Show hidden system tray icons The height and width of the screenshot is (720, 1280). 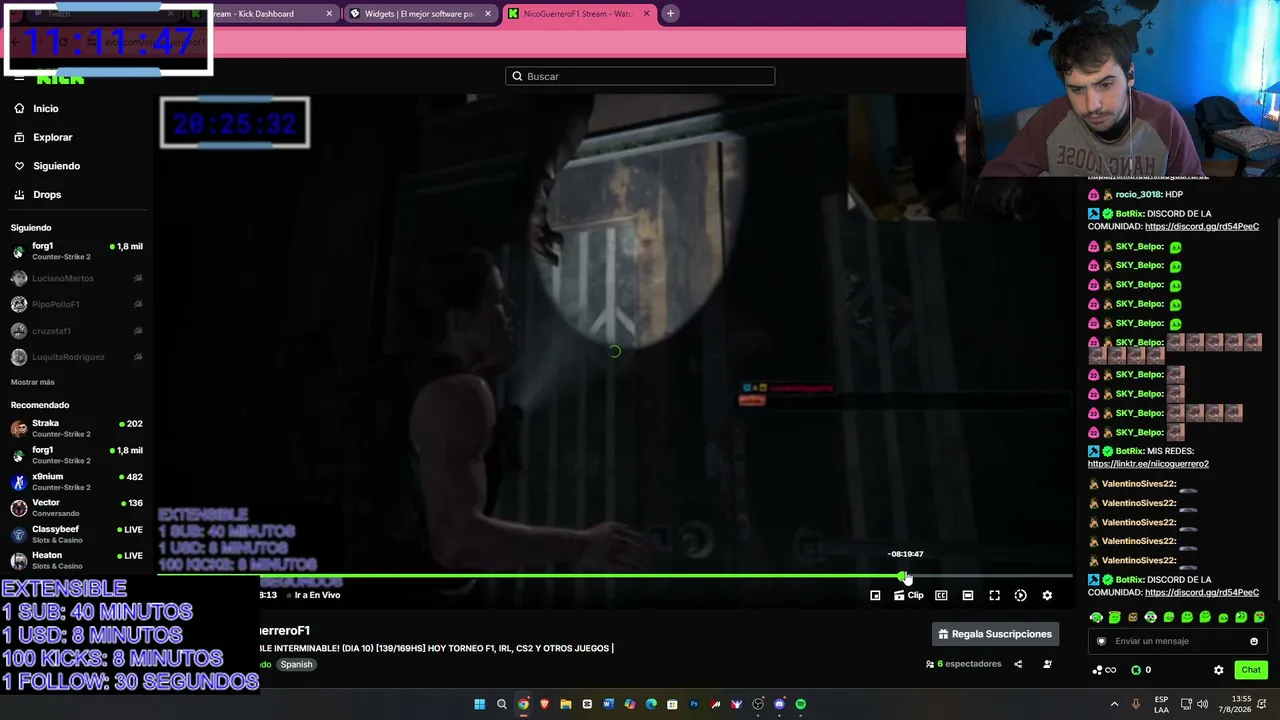click(1114, 704)
